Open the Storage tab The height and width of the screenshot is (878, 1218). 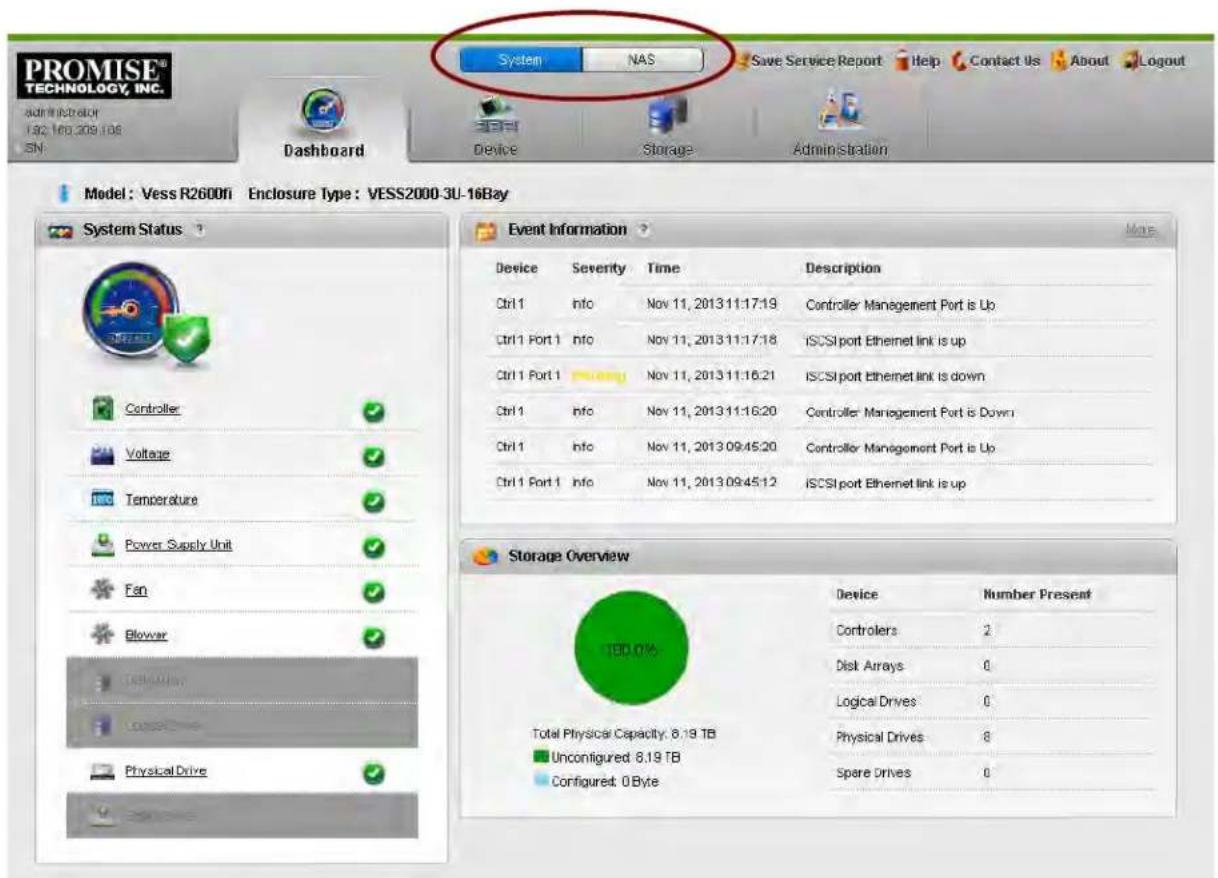click(668, 125)
